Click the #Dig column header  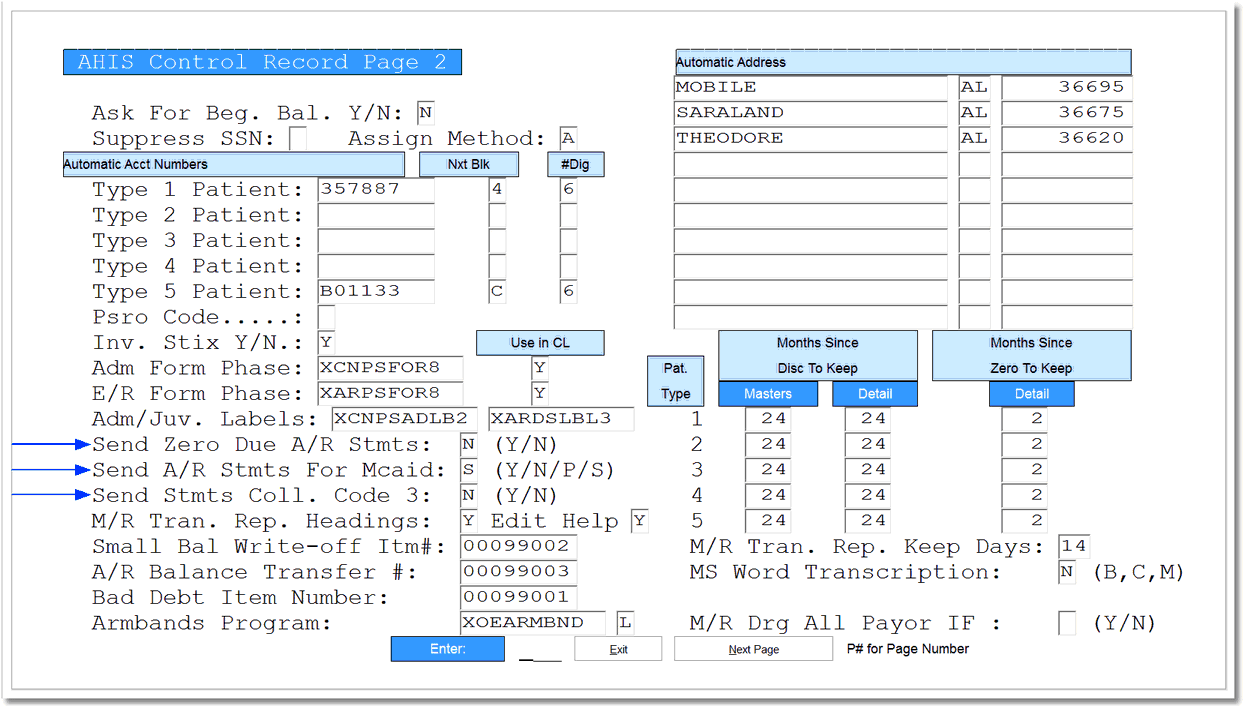tap(576, 164)
